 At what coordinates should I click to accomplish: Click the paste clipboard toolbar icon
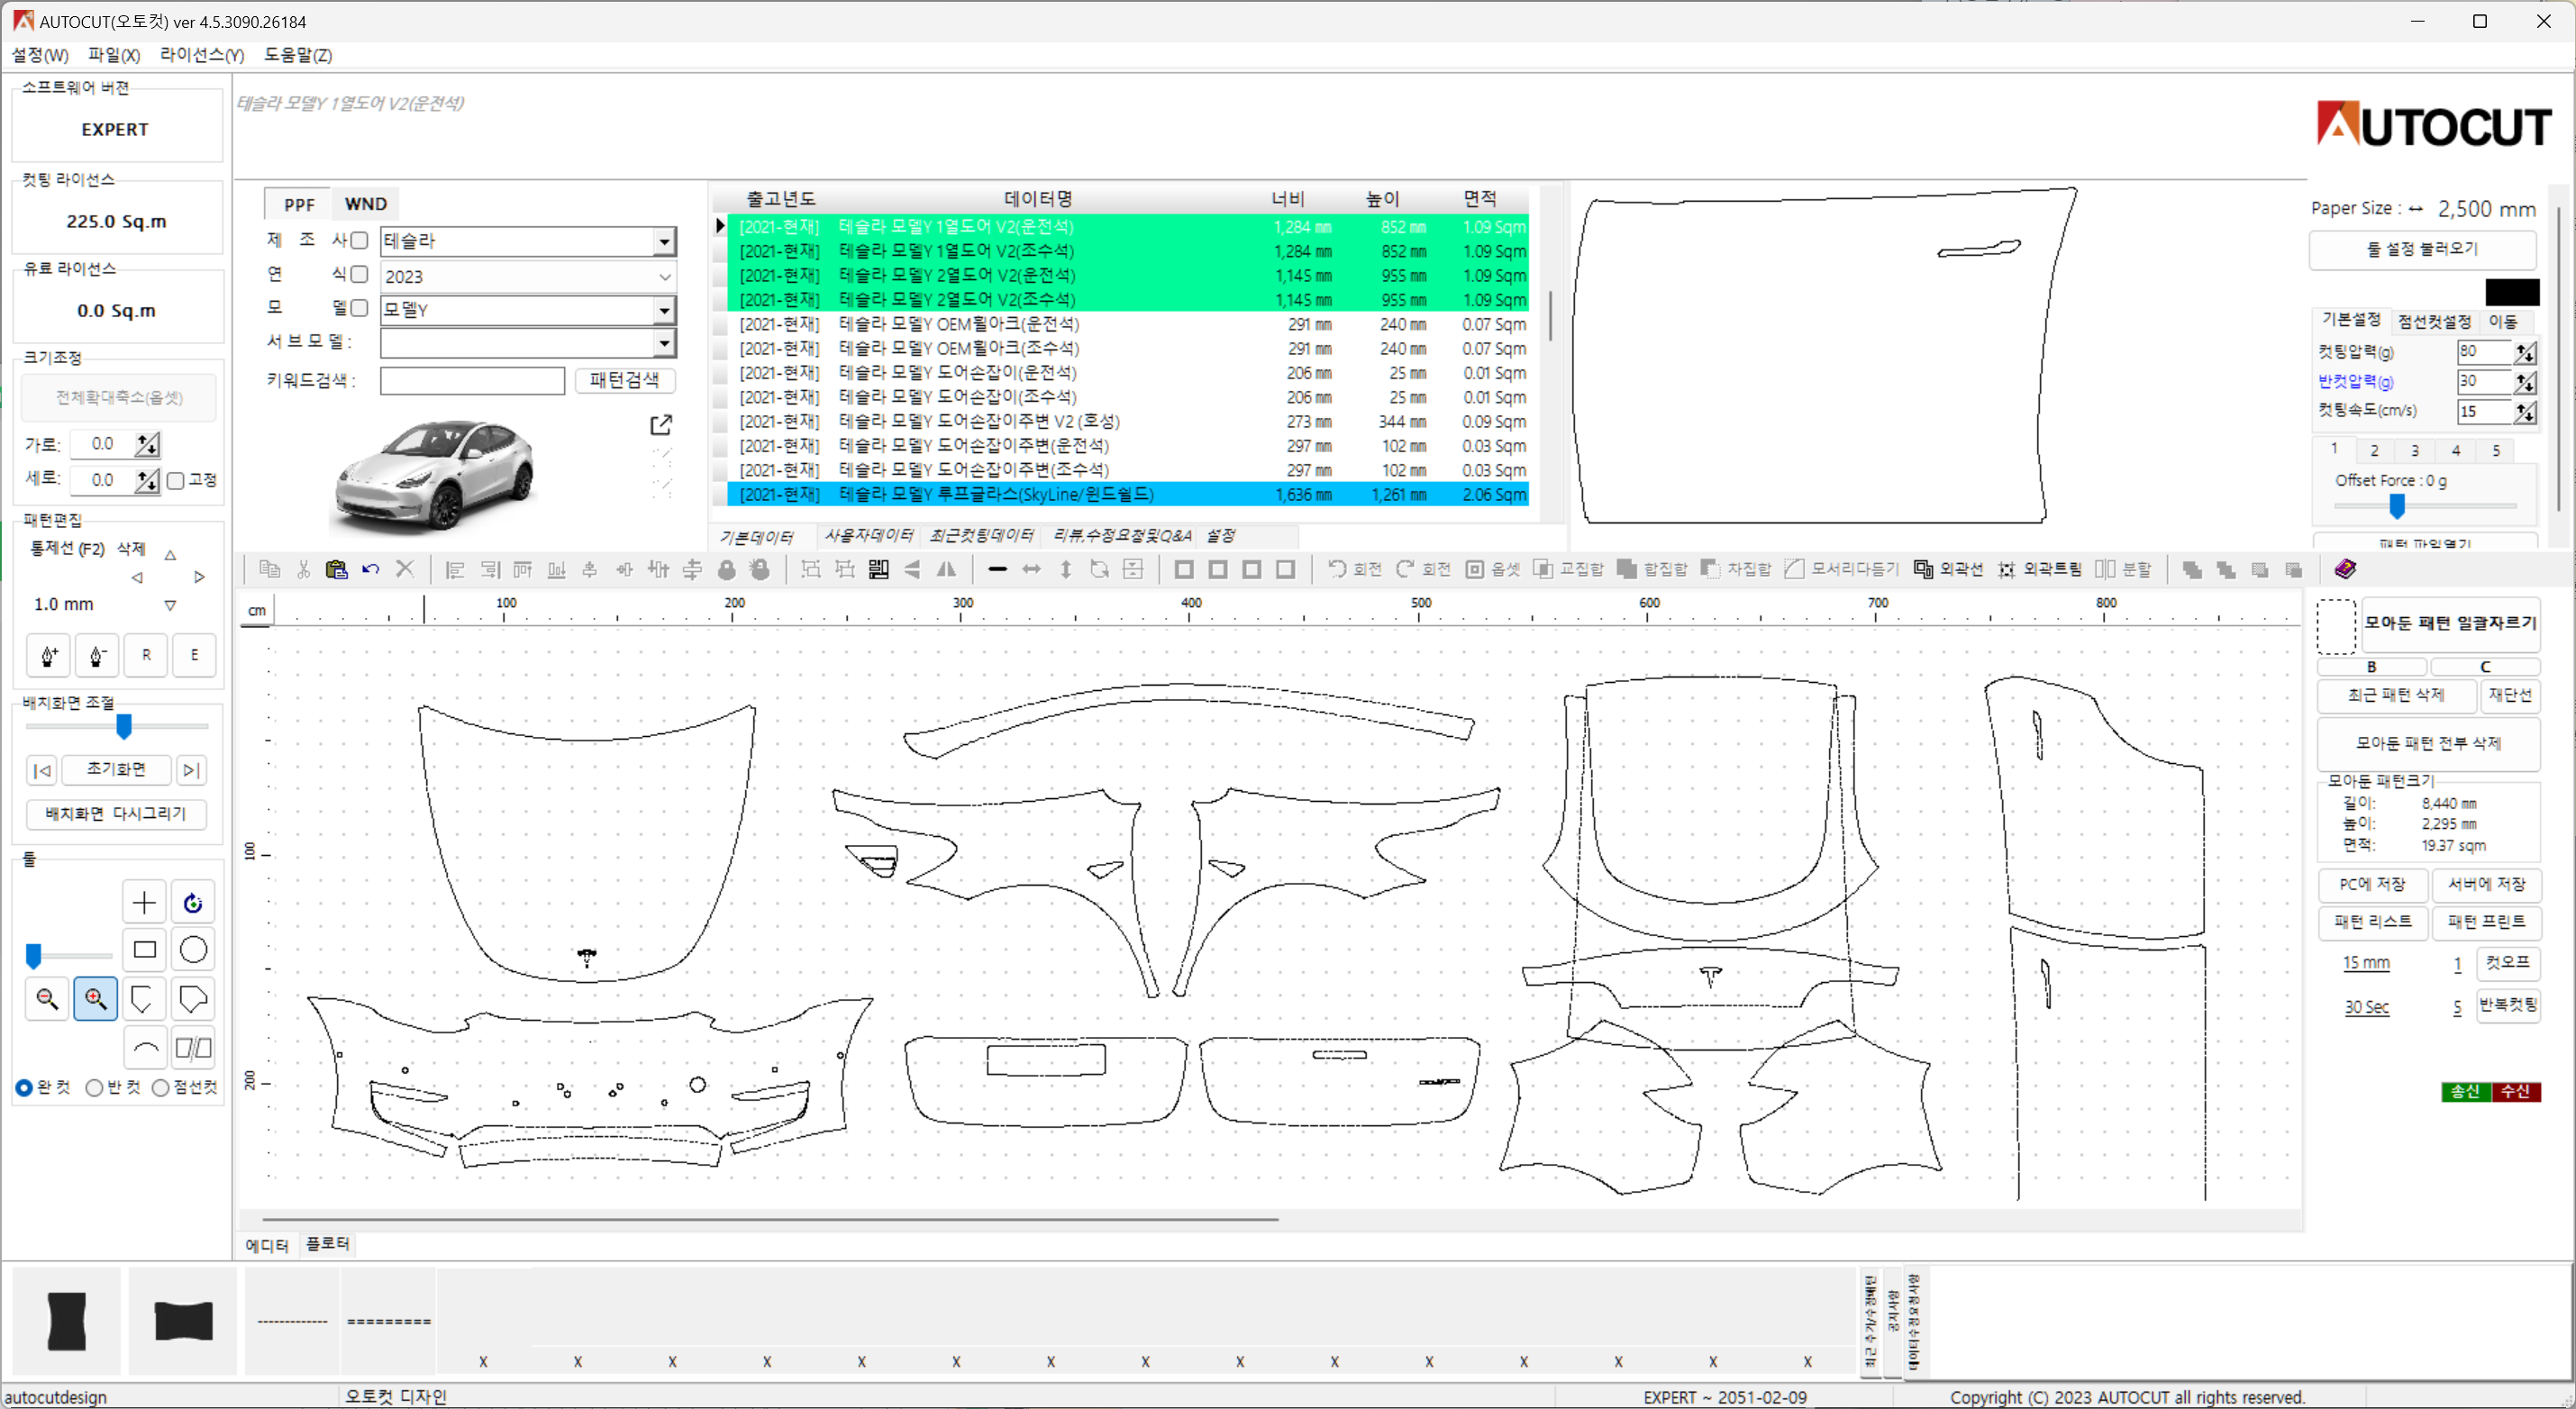[336, 569]
